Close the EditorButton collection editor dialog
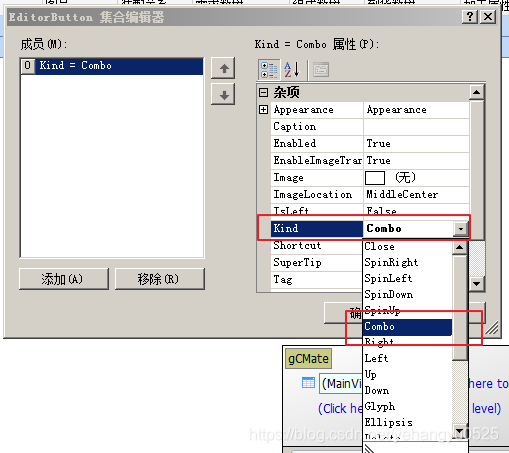 488,16
